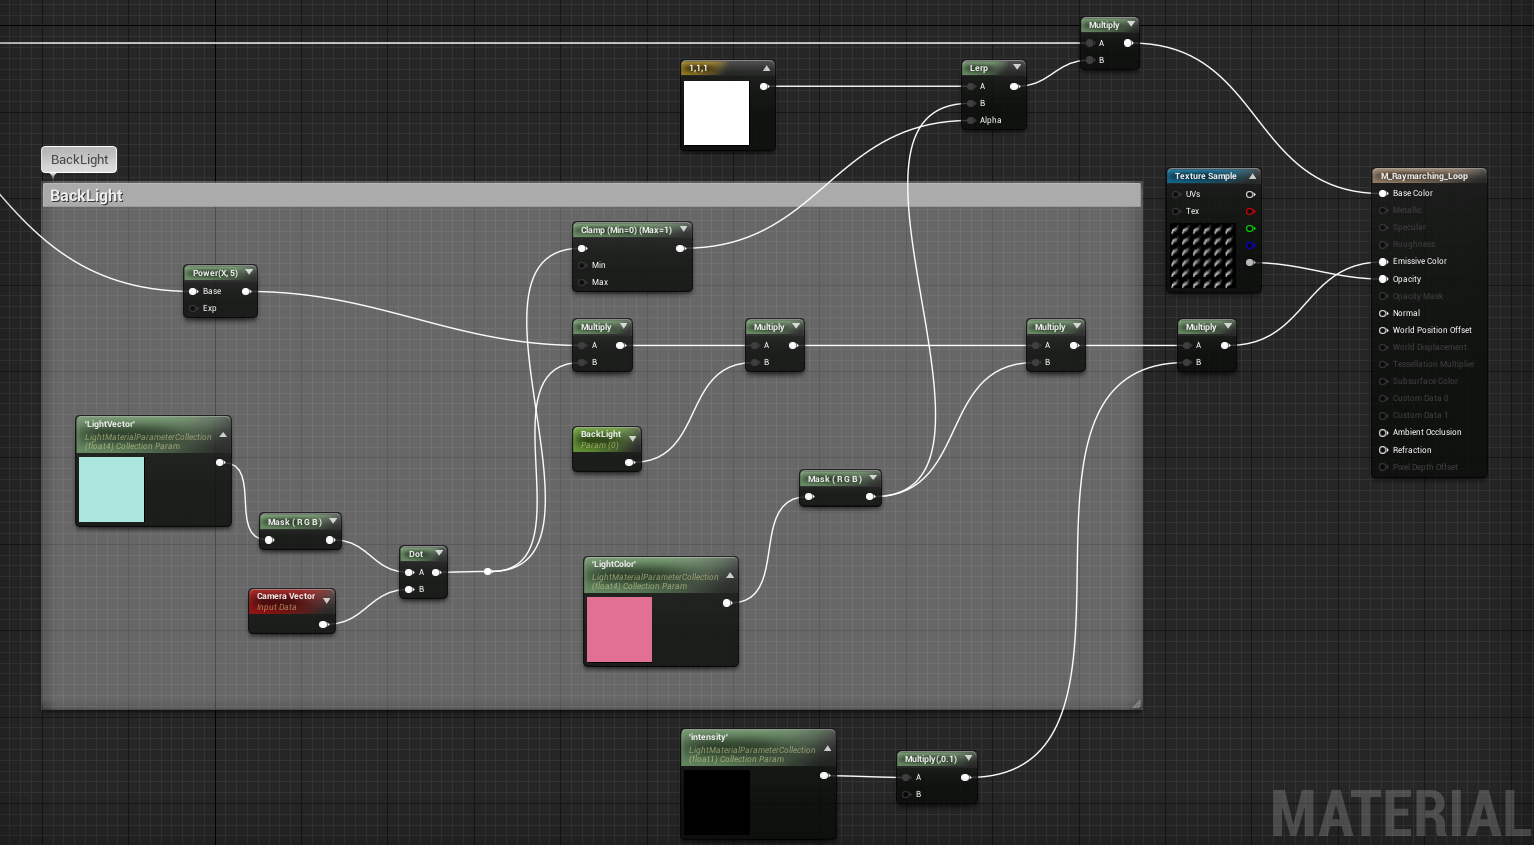Click the Emissive Color input pin

click(x=1384, y=261)
